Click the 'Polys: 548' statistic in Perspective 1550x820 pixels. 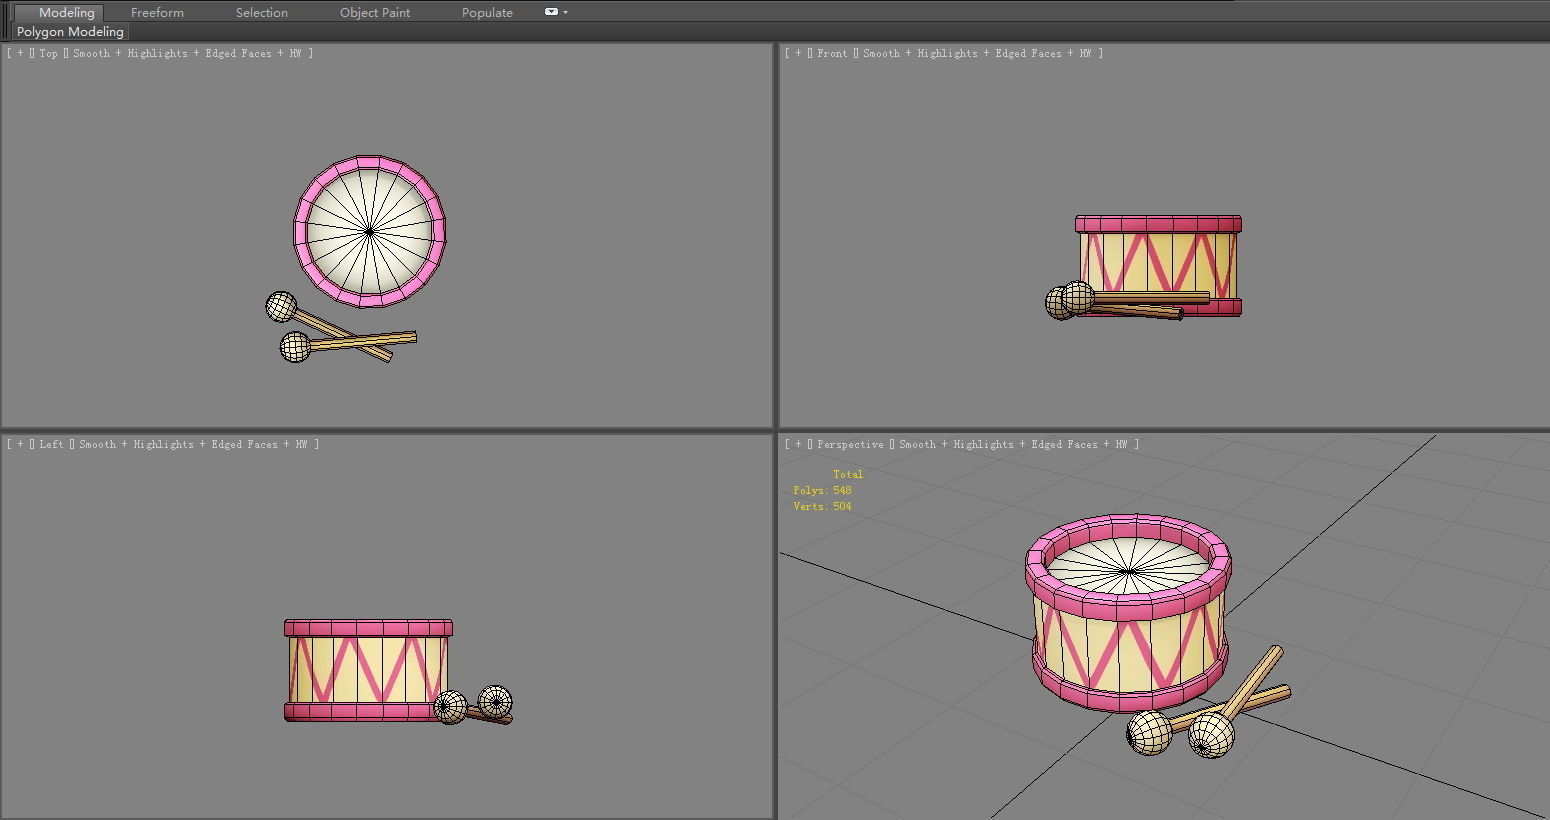(822, 490)
